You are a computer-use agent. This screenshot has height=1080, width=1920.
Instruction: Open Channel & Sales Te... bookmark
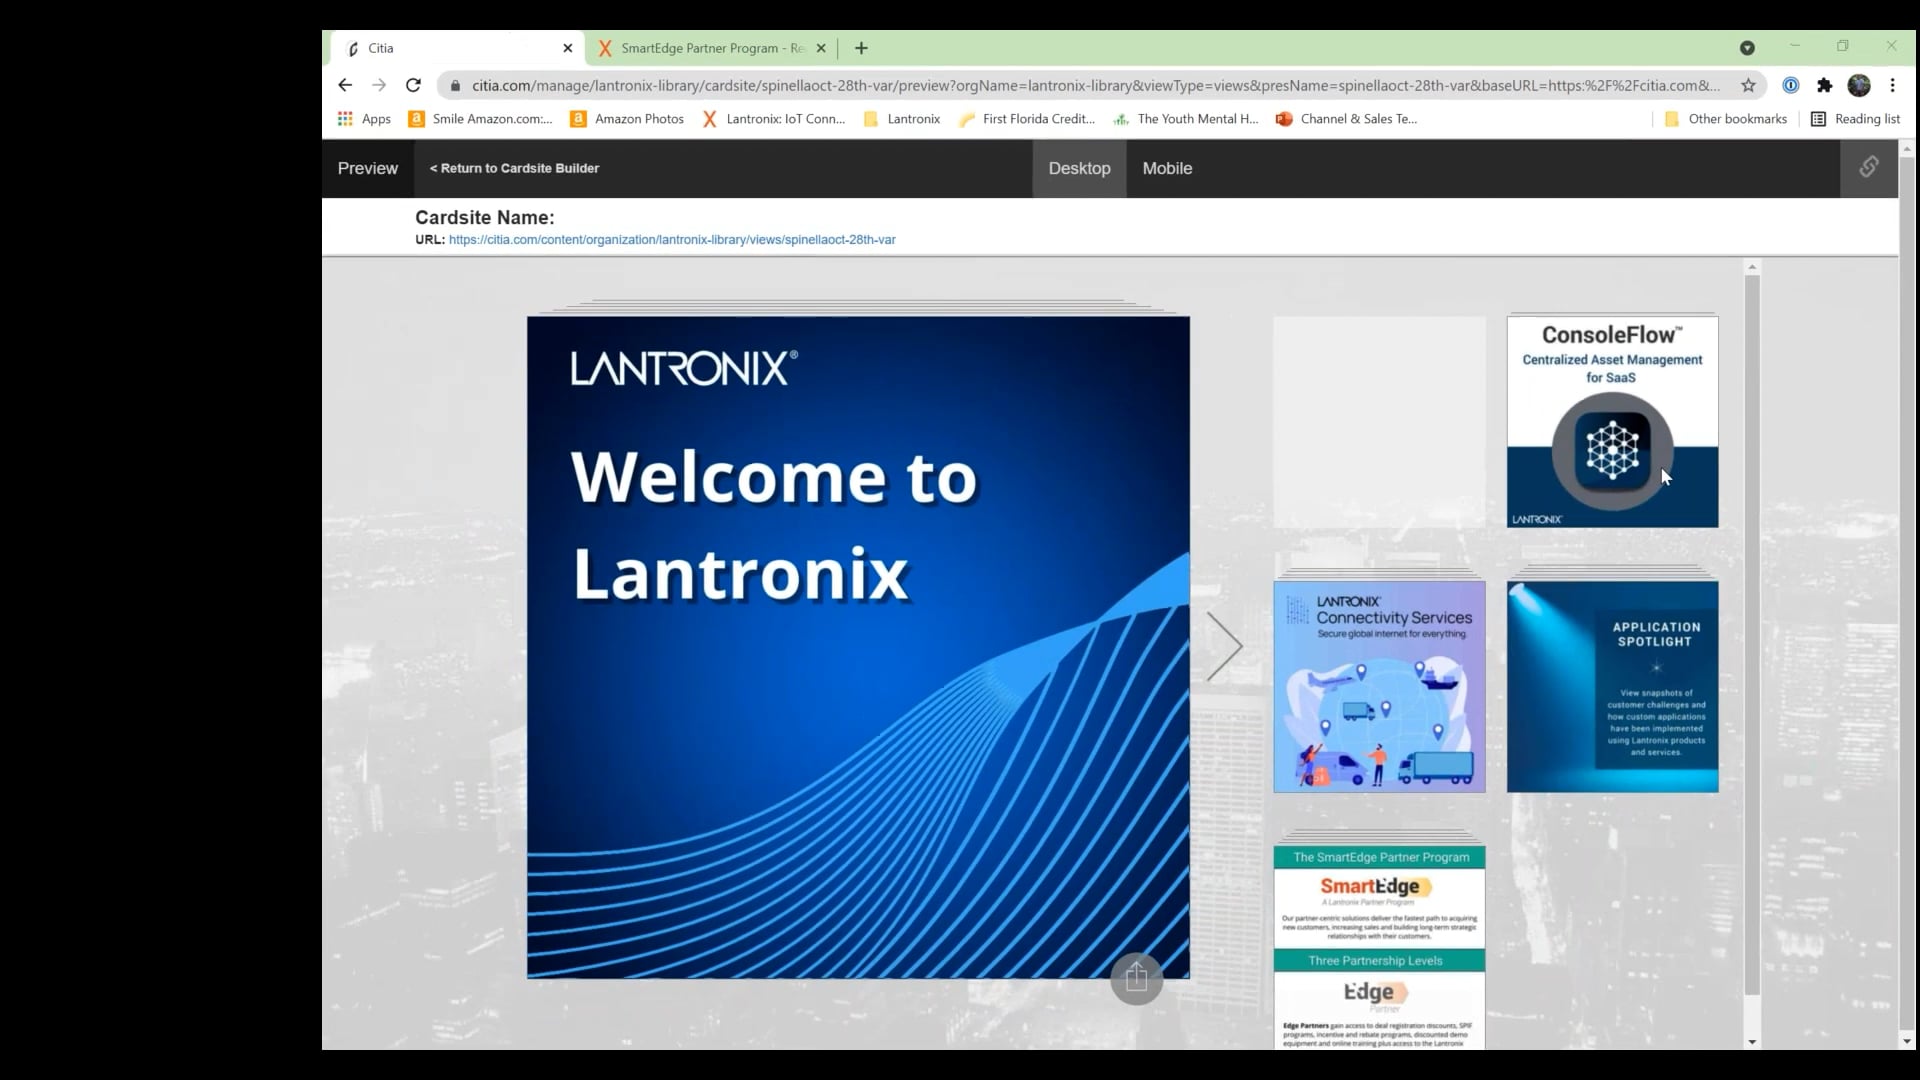point(1347,118)
